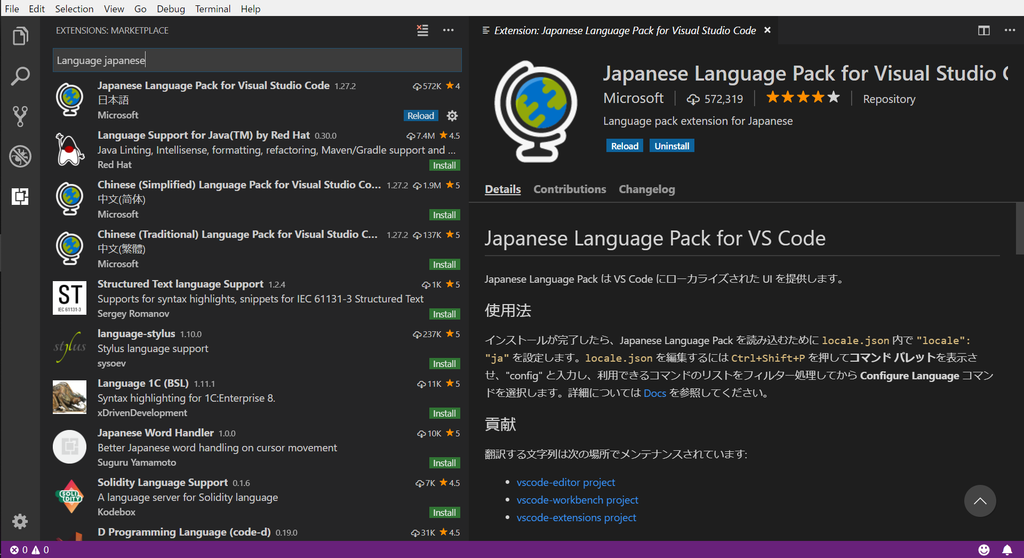Install Solidity Language Support extension
The width and height of the screenshot is (1024, 558).
point(444,513)
